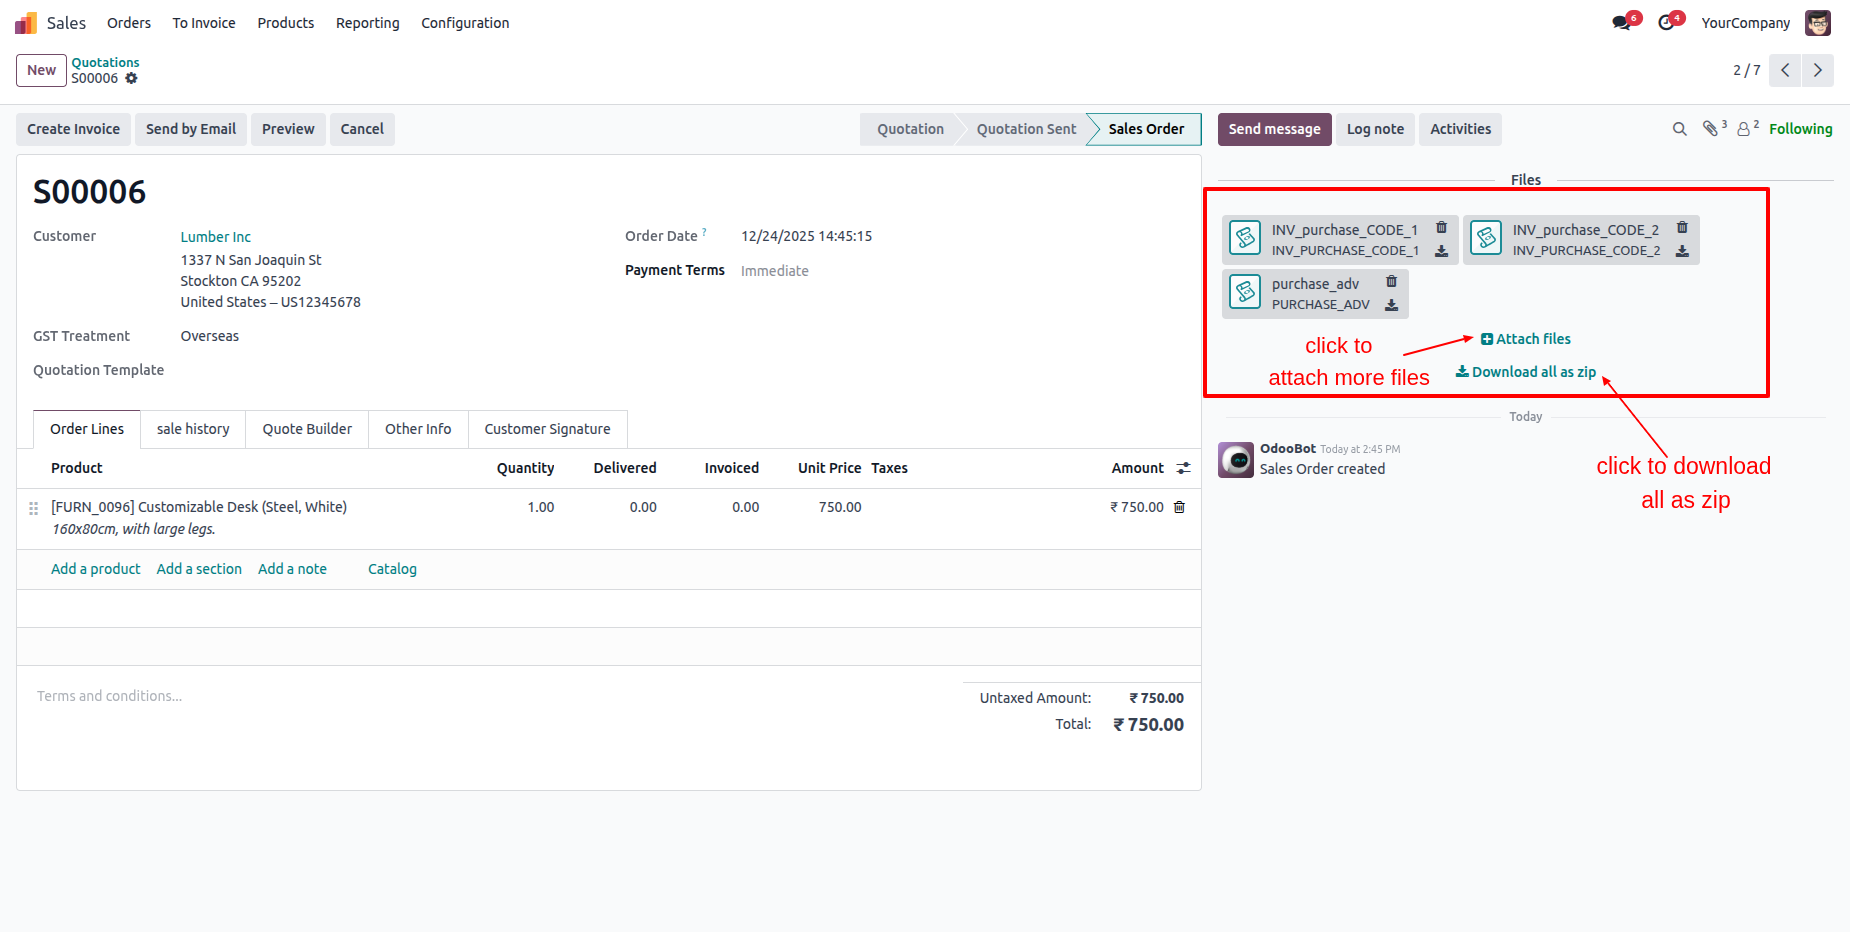The height and width of the screenshot is (932, 1850).
Task: Click Add a section link
Action: pos(199,569)
